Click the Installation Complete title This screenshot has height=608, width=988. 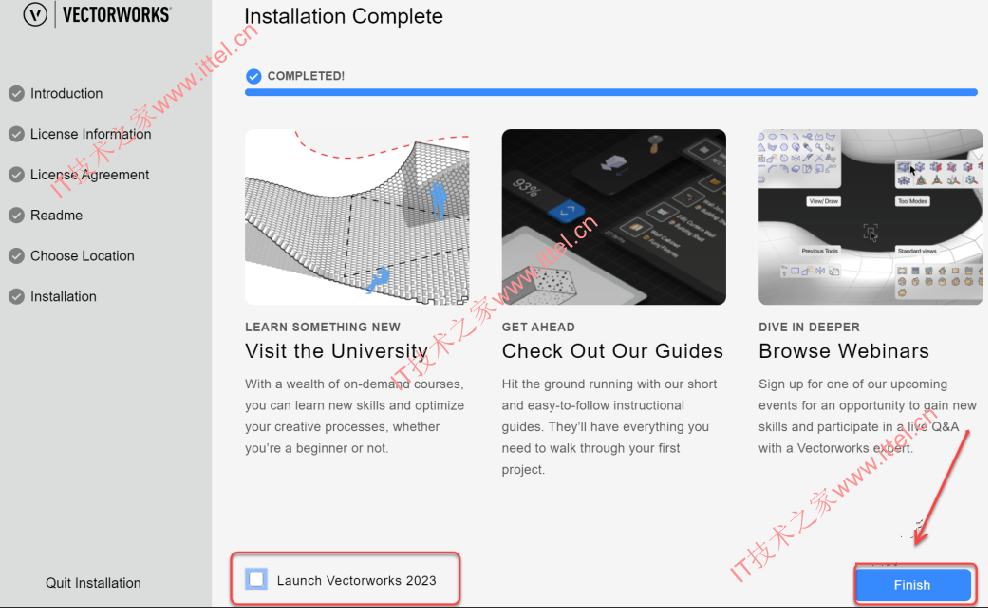click(x=343, y=16)
